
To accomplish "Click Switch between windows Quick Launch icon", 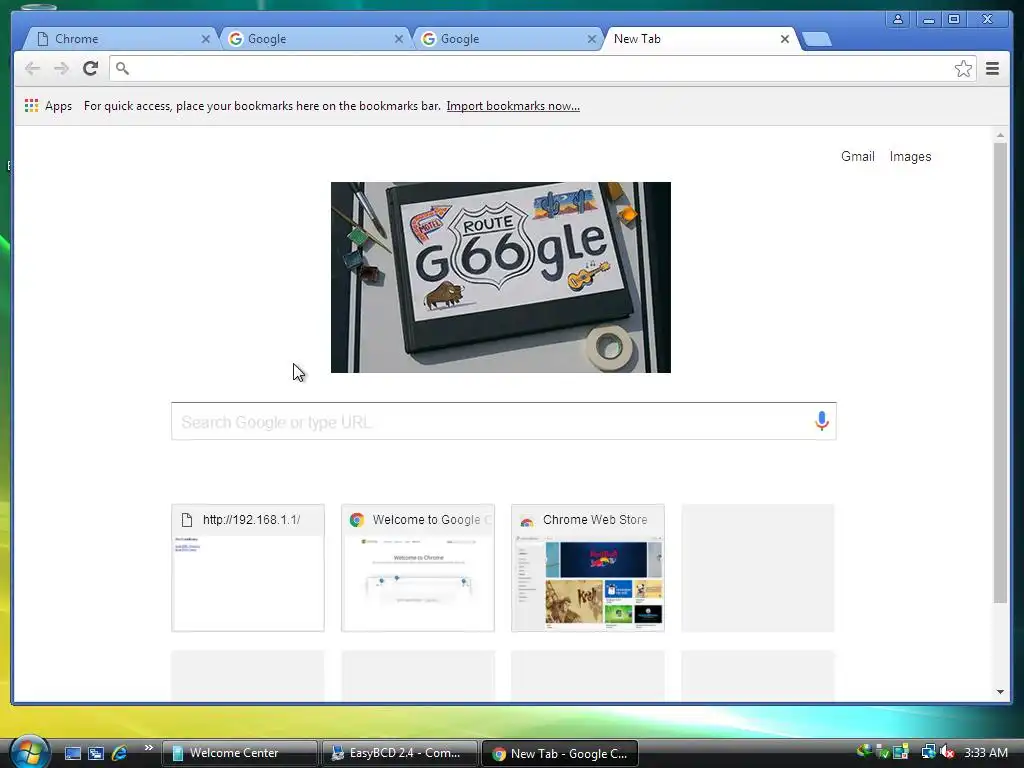I will pos(96,753).
